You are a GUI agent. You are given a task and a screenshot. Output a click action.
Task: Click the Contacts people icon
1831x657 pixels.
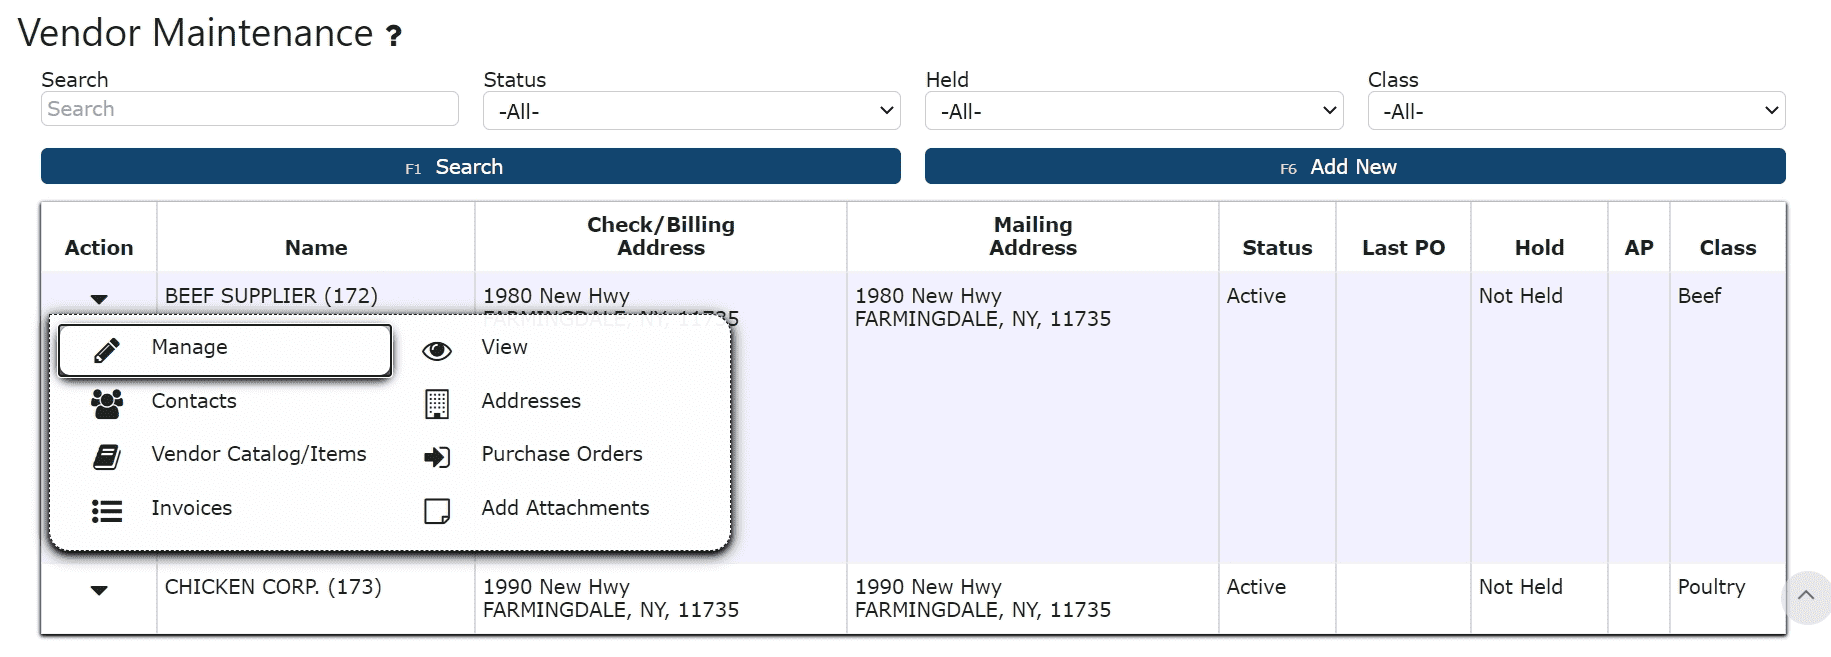[x=107, y=403]
